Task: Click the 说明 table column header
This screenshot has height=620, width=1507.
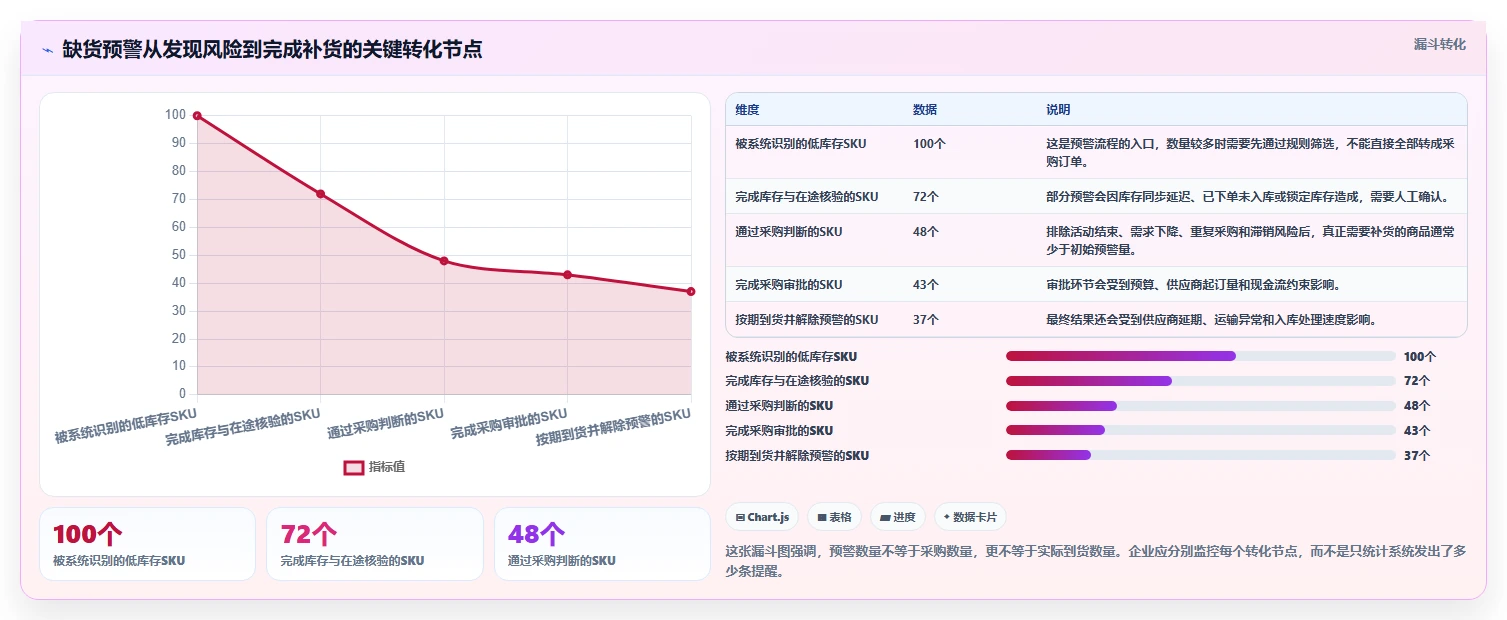Action: click(x=1058, y=110)
